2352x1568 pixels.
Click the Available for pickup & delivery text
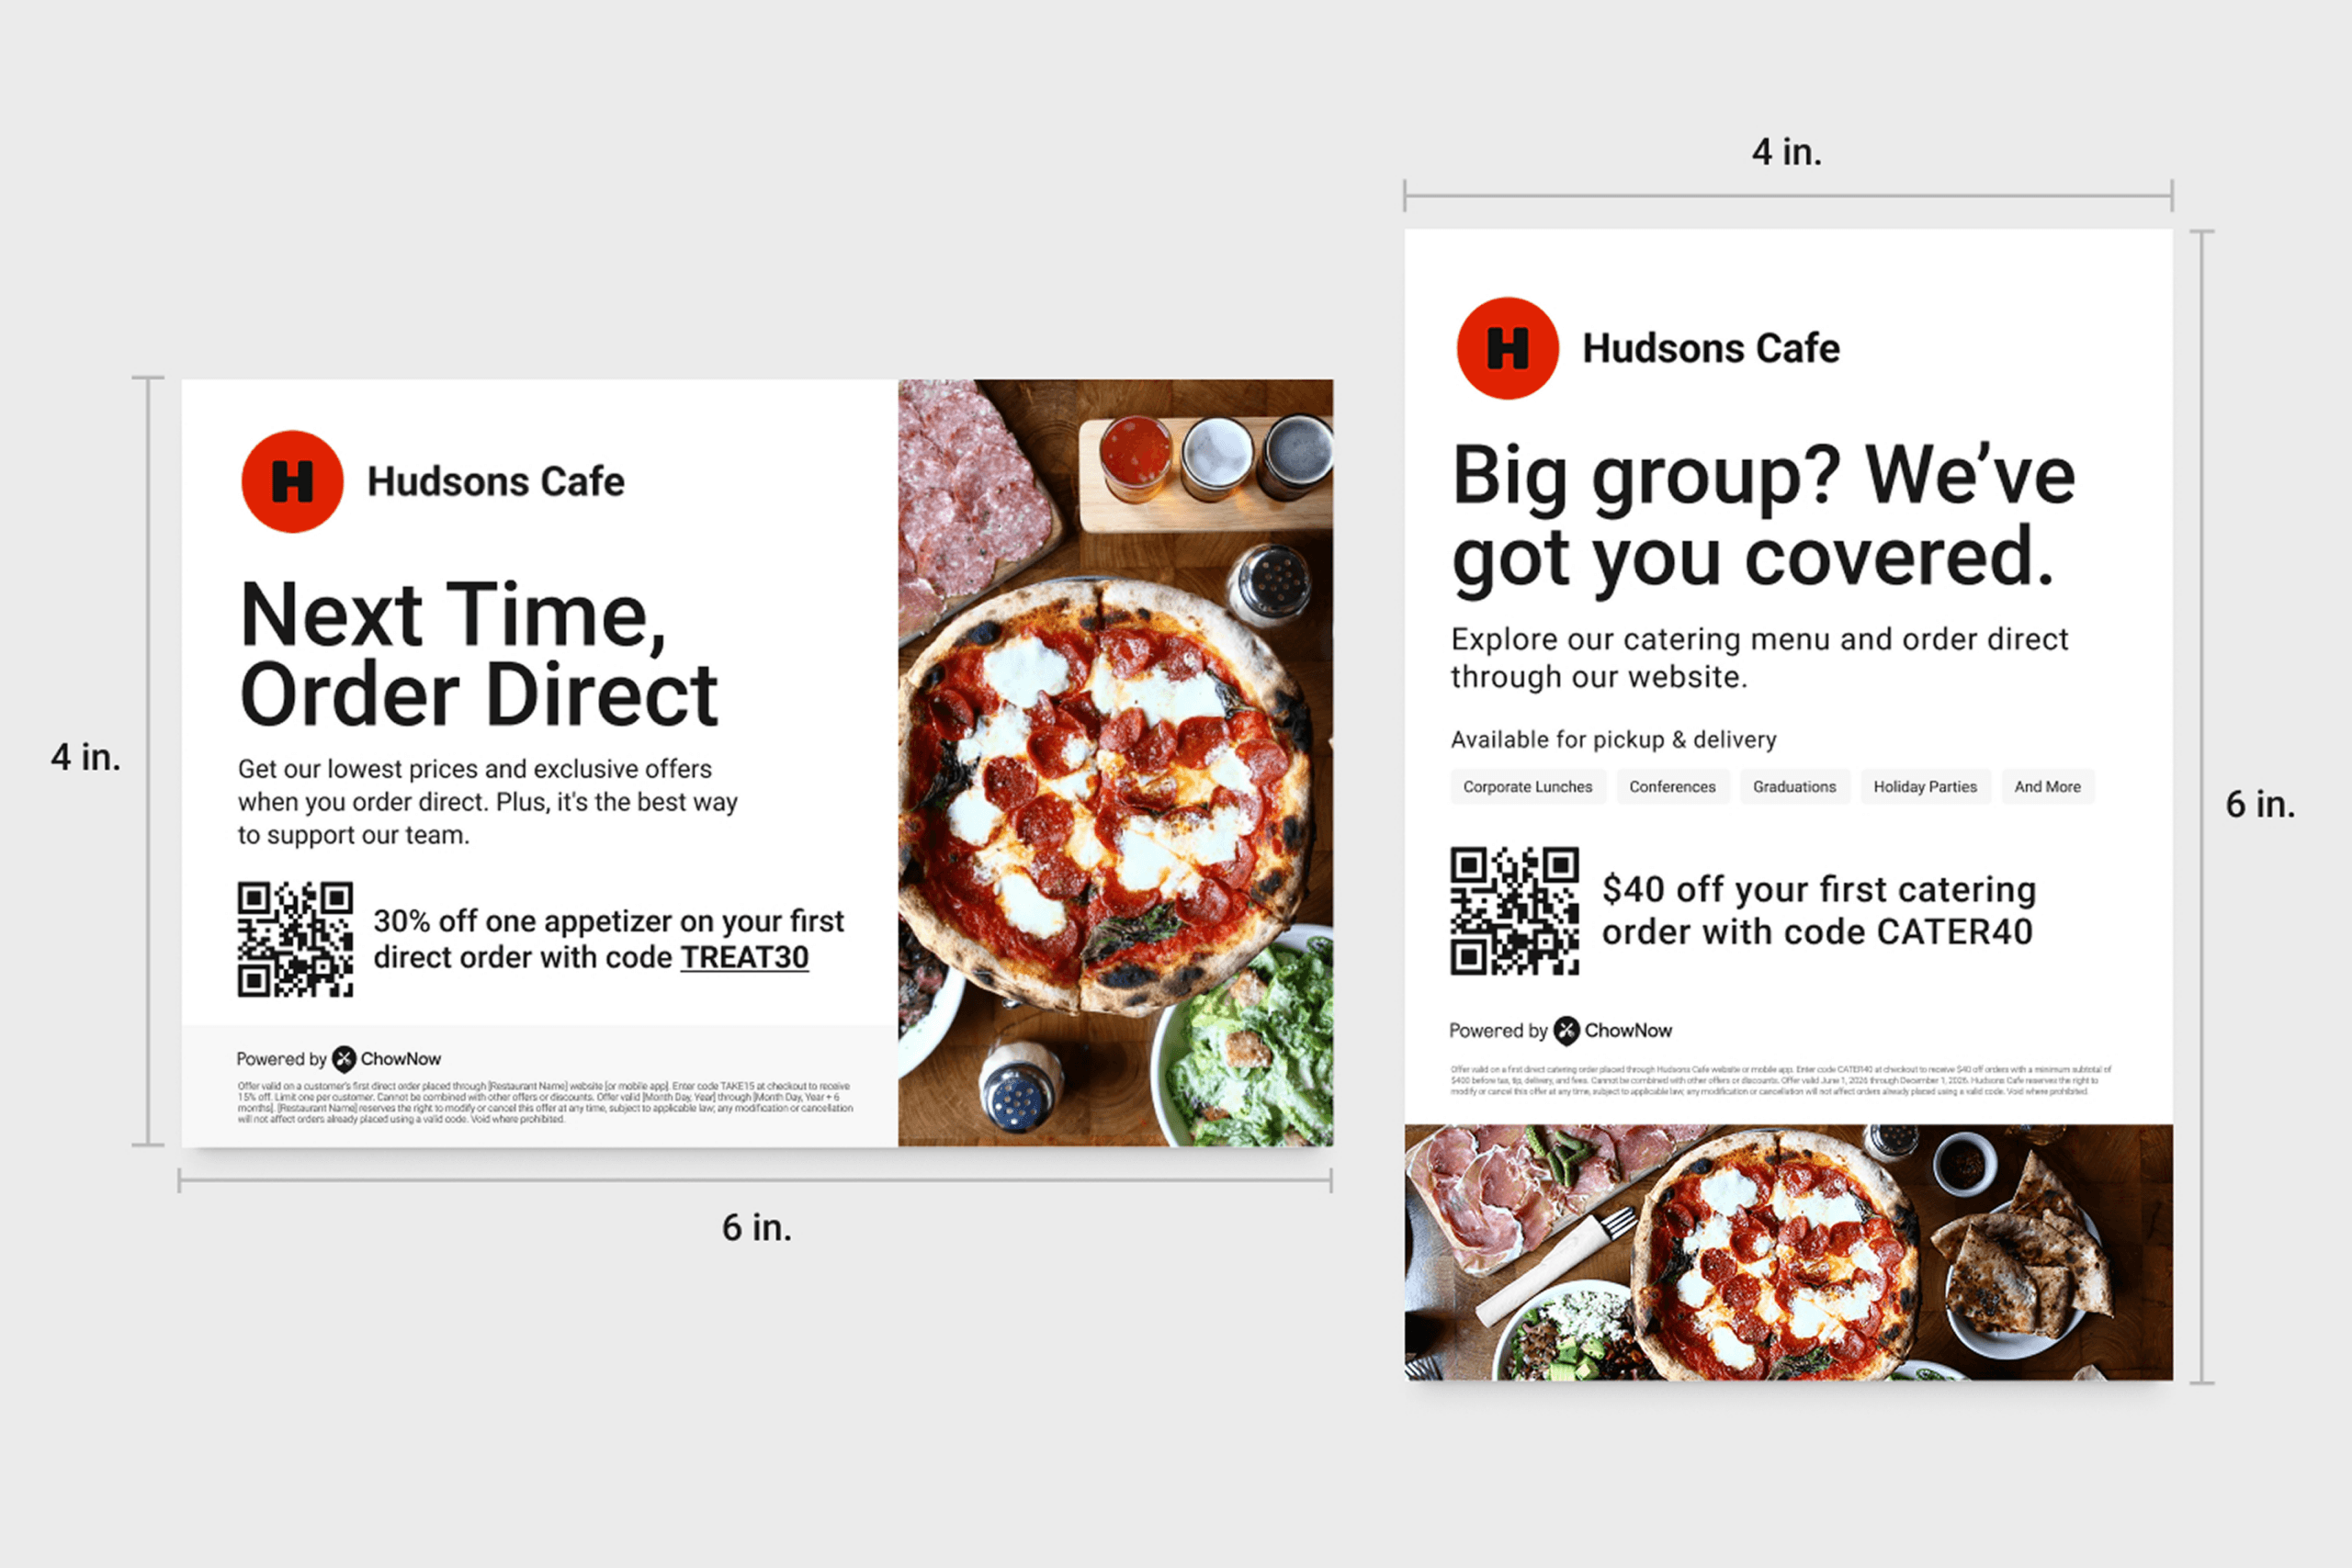point(1613,740)
